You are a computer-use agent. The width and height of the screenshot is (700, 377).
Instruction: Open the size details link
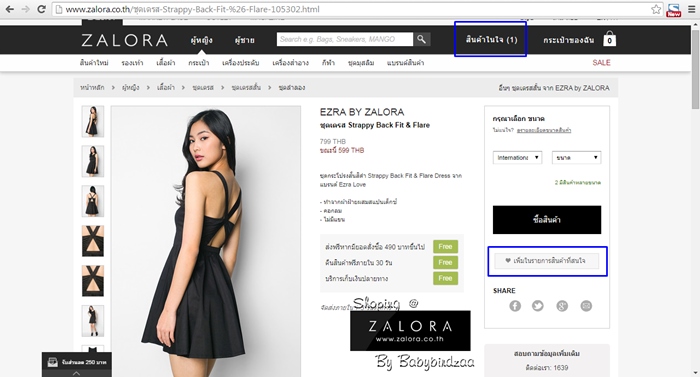pos(544,130)
